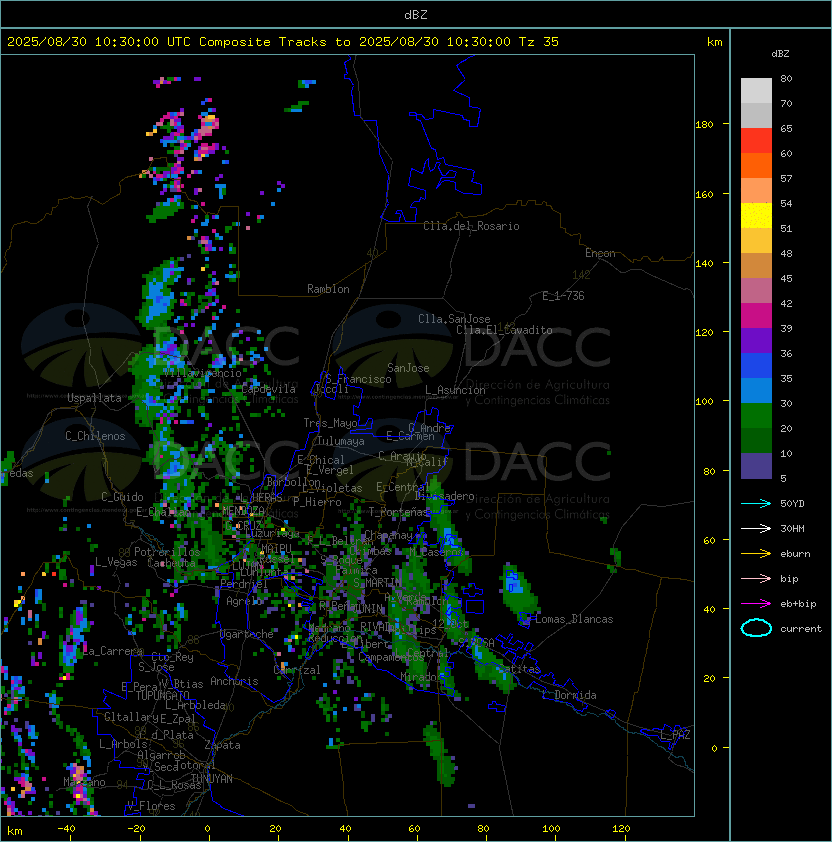Click the pink bip arrow in the legend
Viewport: 832px width, 842px height.
coord(756,579)
